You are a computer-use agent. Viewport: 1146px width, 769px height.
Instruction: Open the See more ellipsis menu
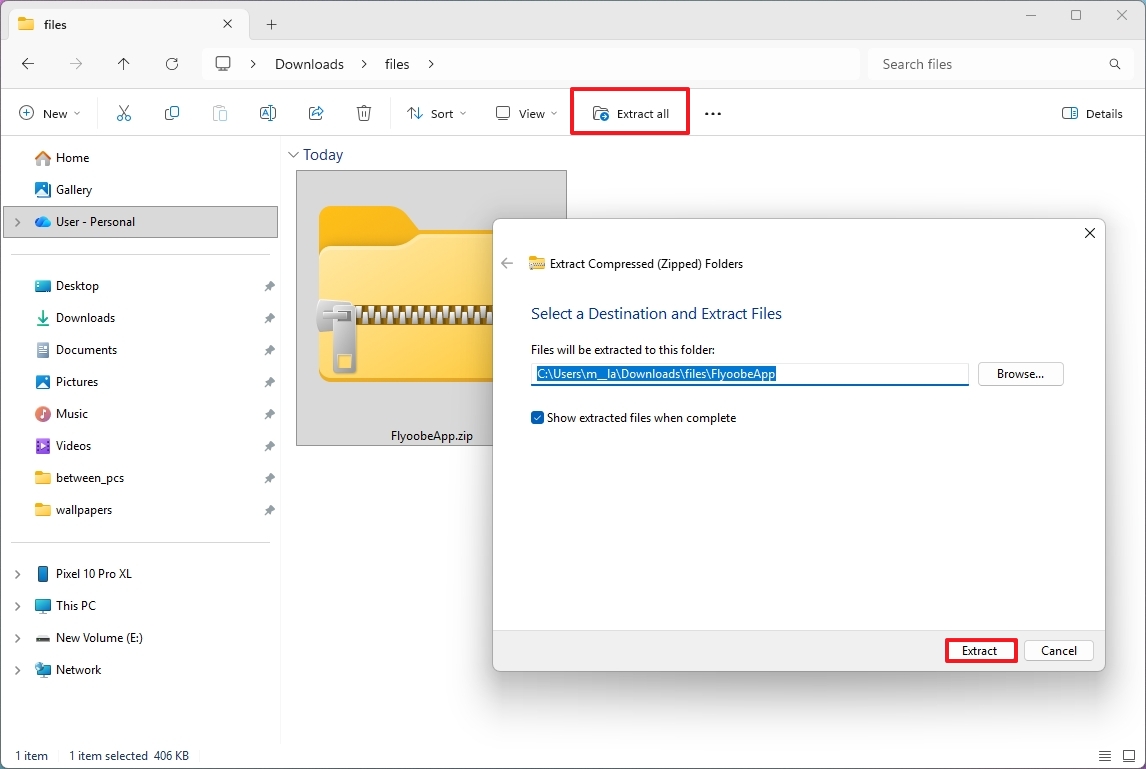coord(712,113)
